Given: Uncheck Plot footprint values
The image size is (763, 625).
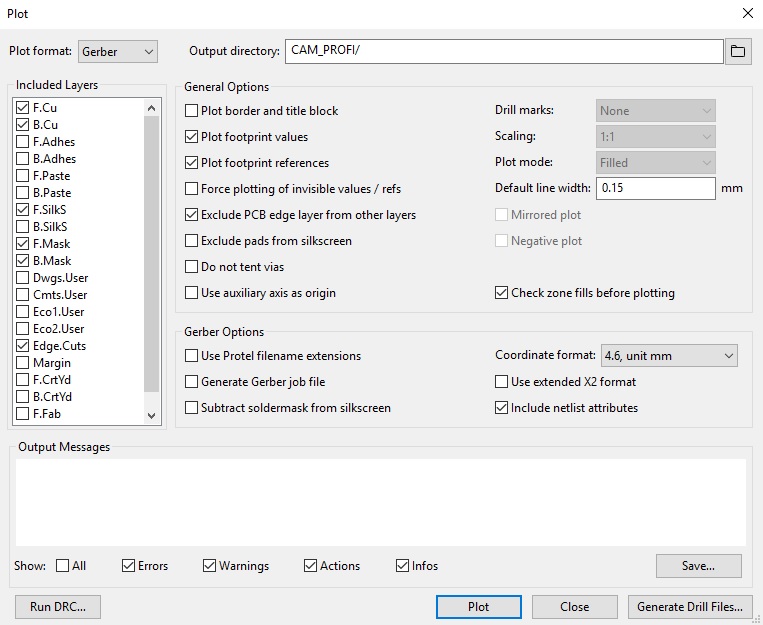Looking at the screenshot, I should [x=193, y=137].
